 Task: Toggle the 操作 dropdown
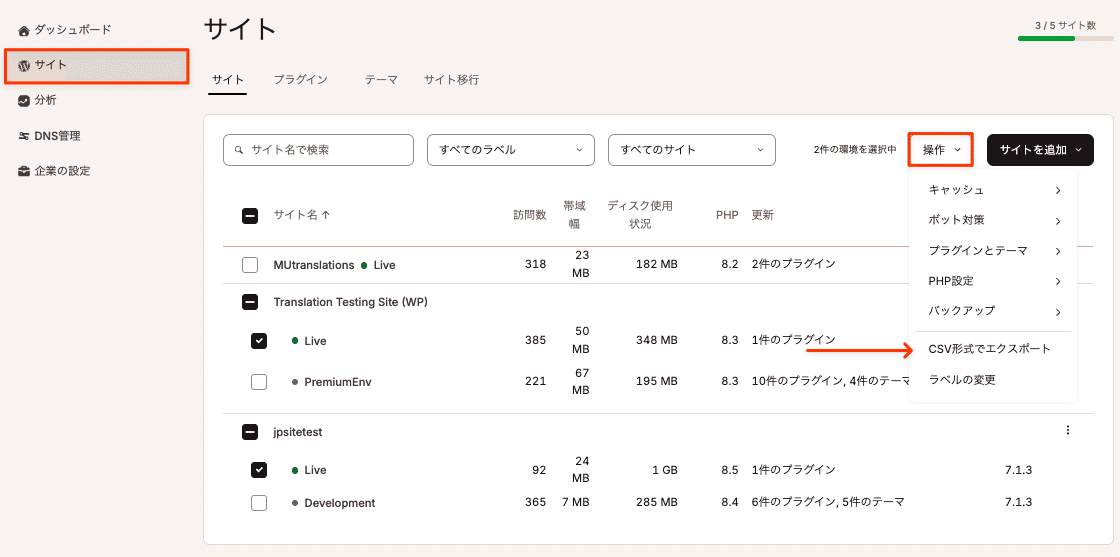click(x=941, y=150)
